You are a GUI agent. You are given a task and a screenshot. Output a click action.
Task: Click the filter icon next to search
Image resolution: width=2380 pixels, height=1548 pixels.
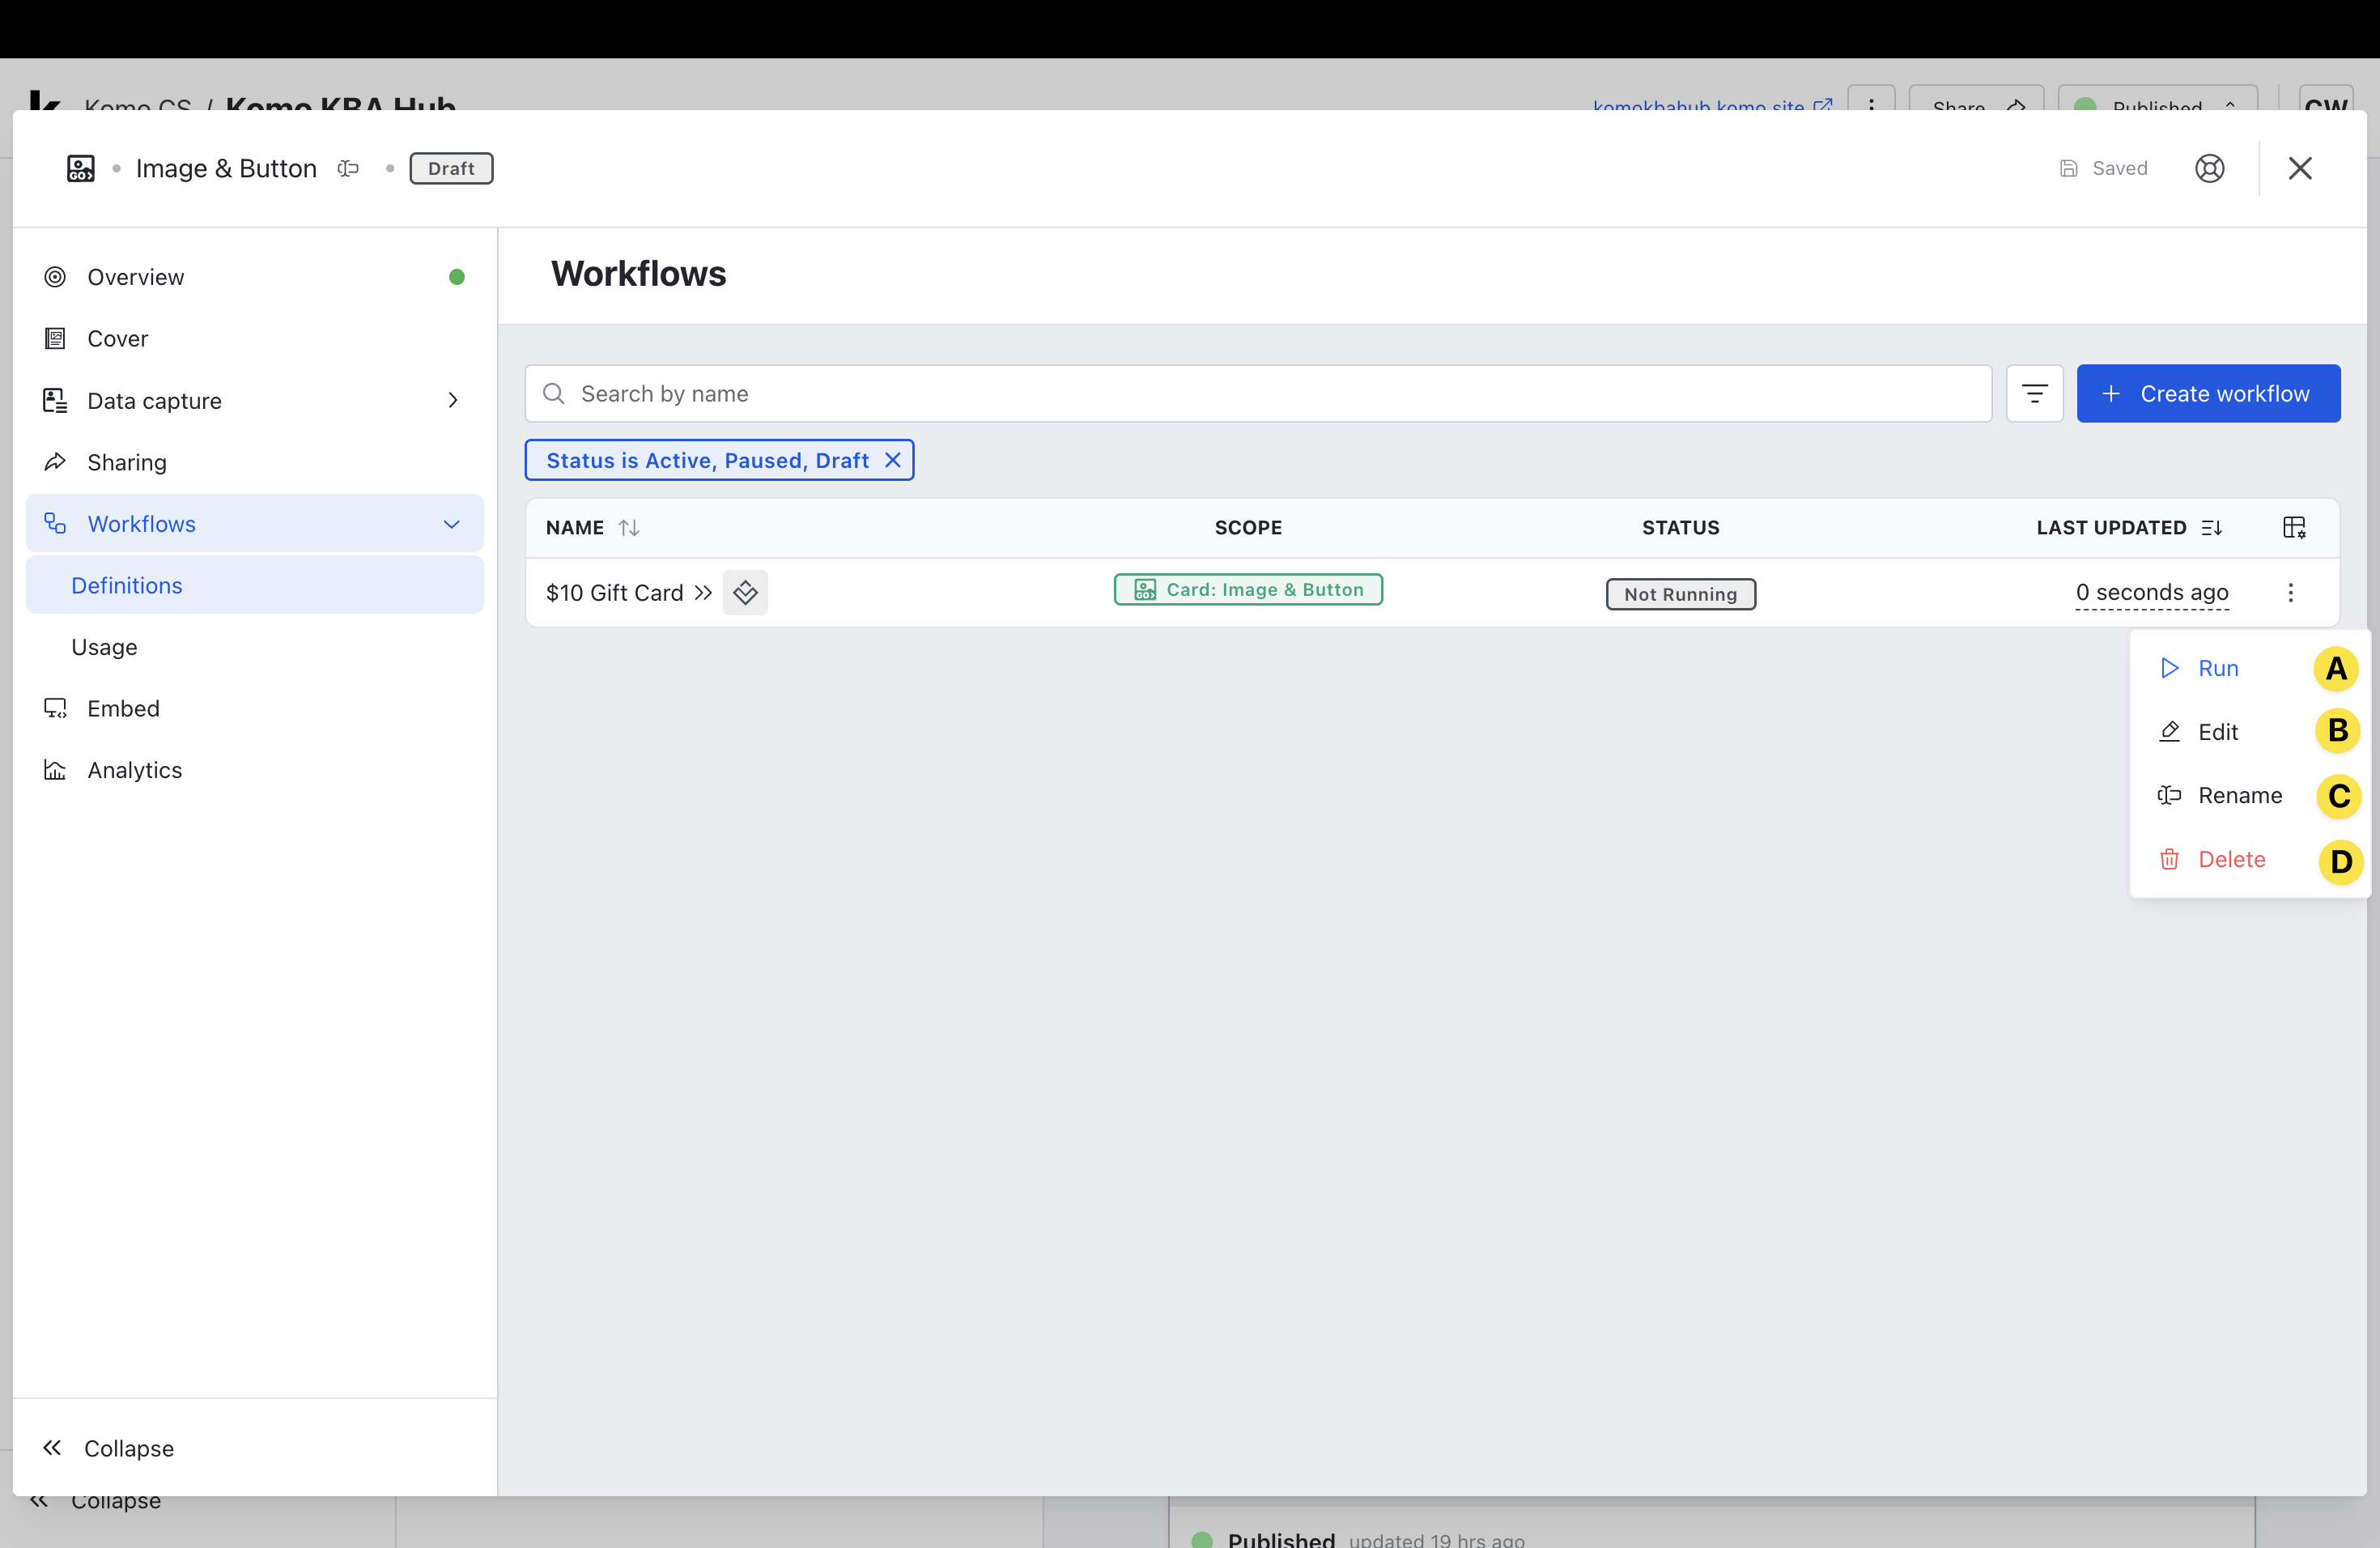pyautogui.click(x=2034, y=393)
